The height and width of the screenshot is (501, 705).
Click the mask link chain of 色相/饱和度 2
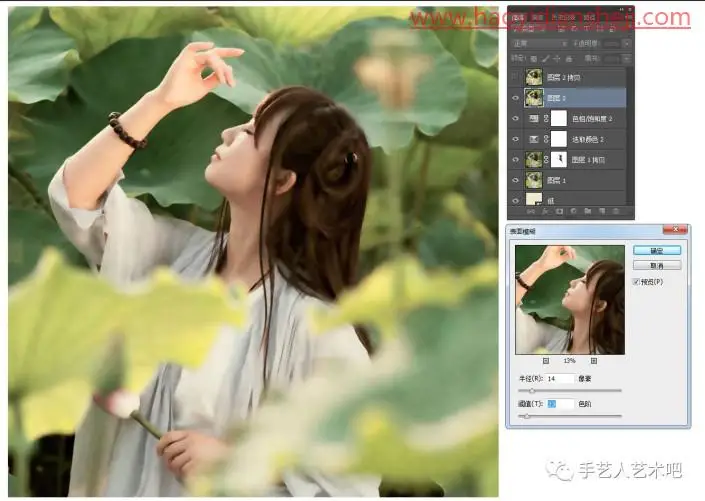pos(546,119)
